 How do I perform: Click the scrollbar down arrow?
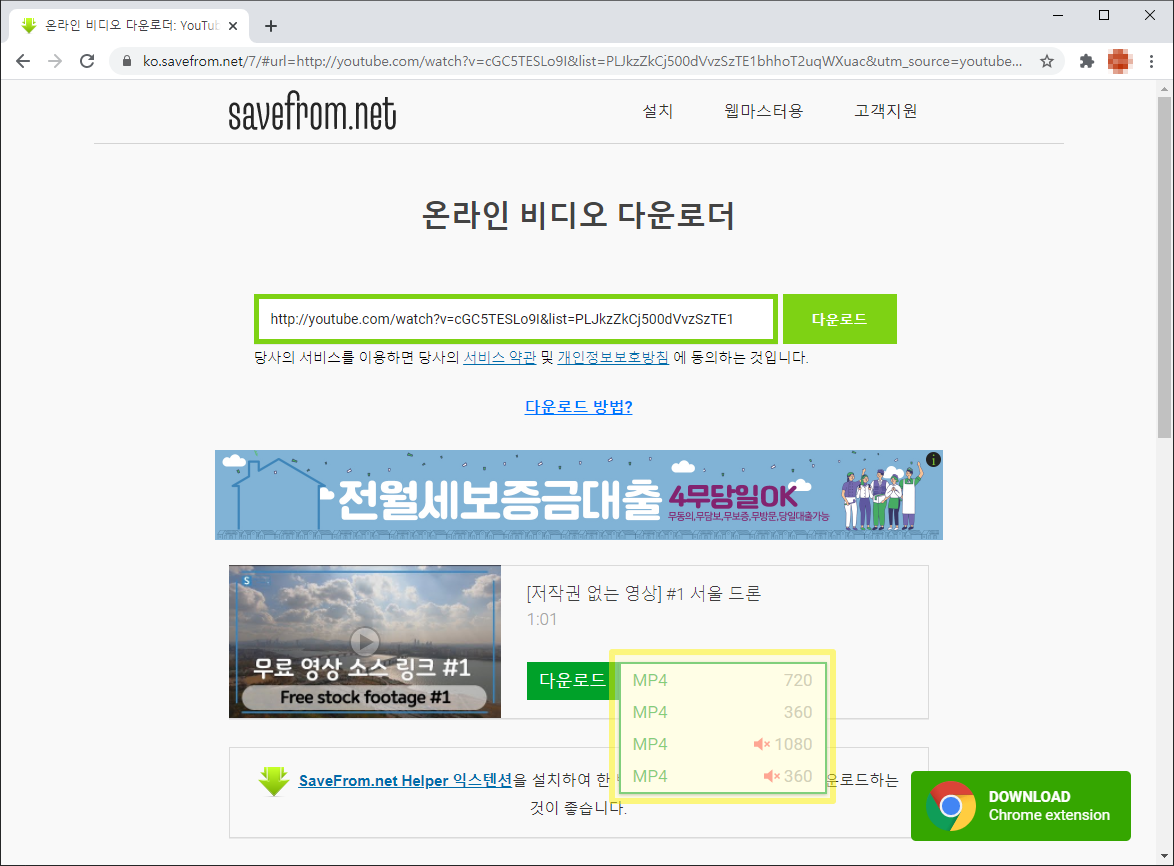click(1164, 856)
